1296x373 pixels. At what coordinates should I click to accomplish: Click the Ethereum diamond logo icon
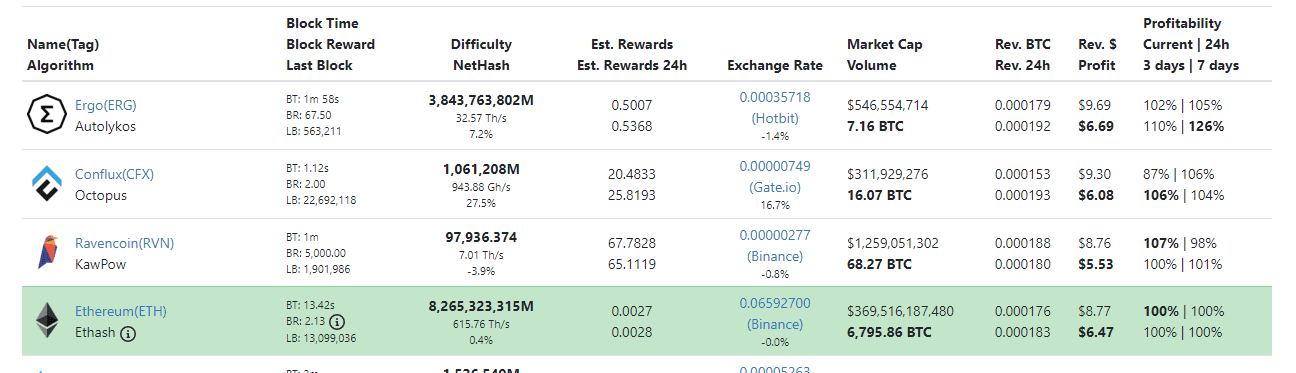[45, 321]
